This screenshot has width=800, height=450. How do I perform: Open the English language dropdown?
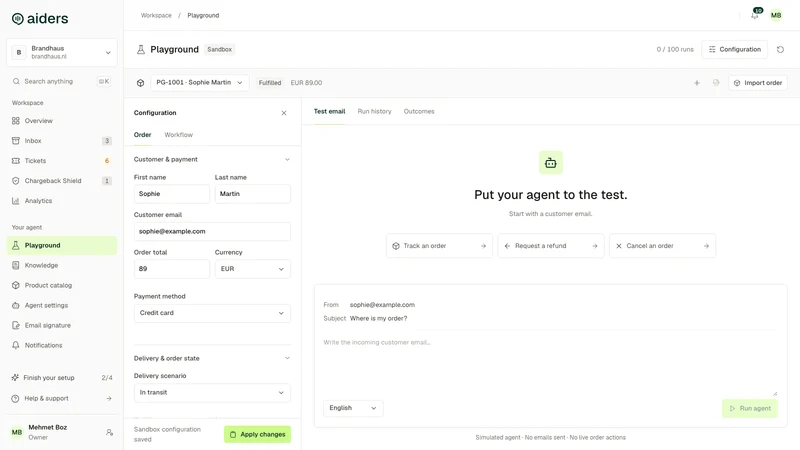click(x=353, y=408)
